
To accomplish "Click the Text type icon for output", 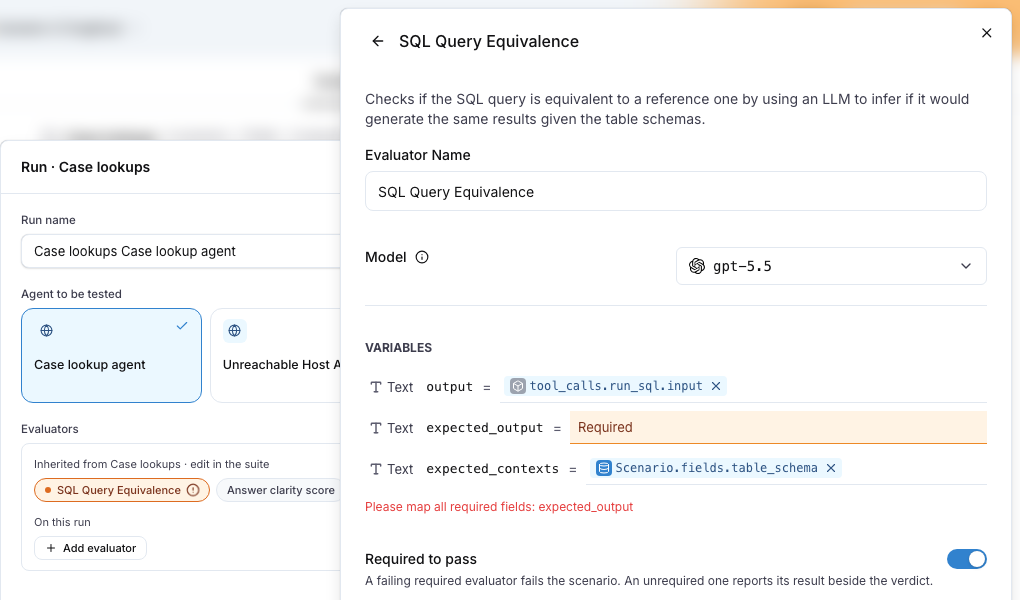I will 376,387.
